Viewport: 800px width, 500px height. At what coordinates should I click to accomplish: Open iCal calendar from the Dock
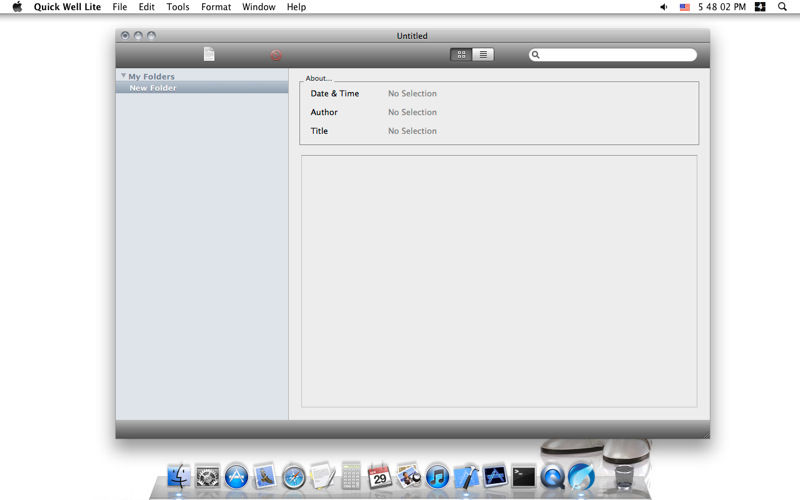tap(380, 476)
